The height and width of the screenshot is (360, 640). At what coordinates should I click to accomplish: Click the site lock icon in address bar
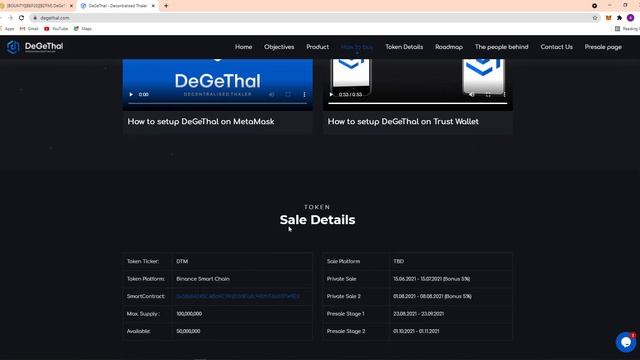coord(35,18)
